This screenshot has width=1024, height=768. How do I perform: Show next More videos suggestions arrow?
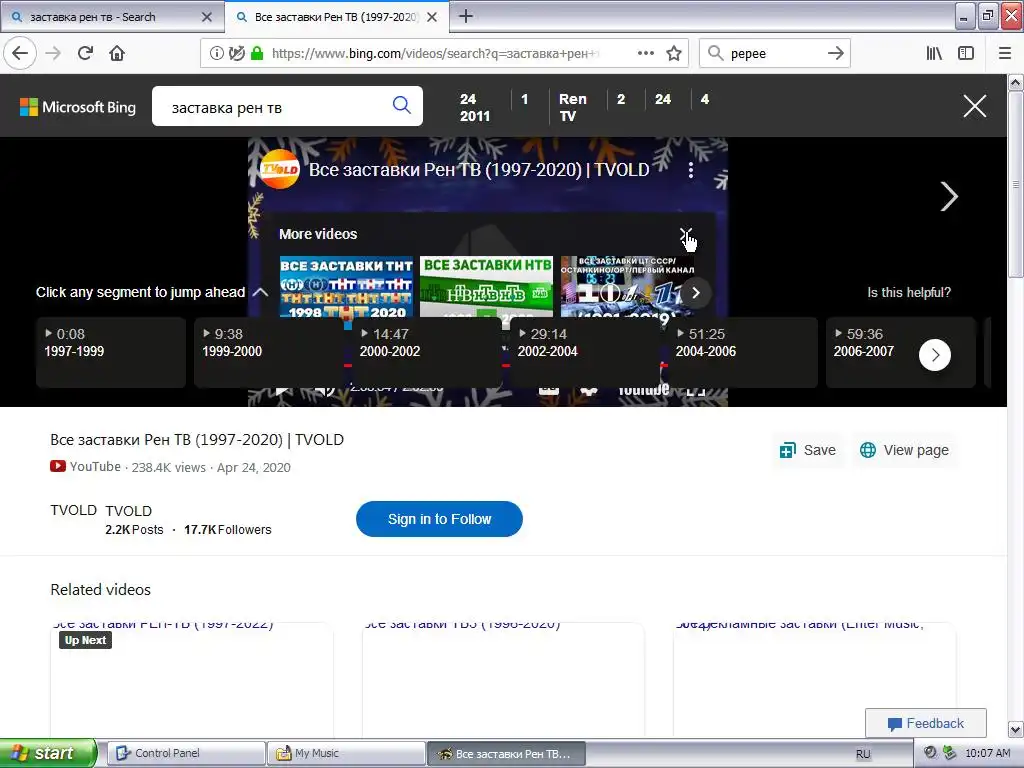pyautogui.click(x=696, y=293)
